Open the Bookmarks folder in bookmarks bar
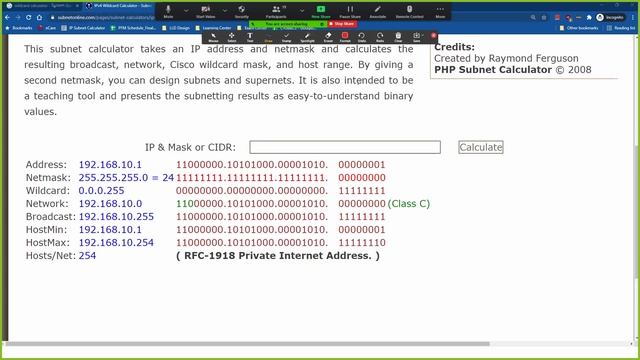 pyautogui.click(x=19, y=28)
